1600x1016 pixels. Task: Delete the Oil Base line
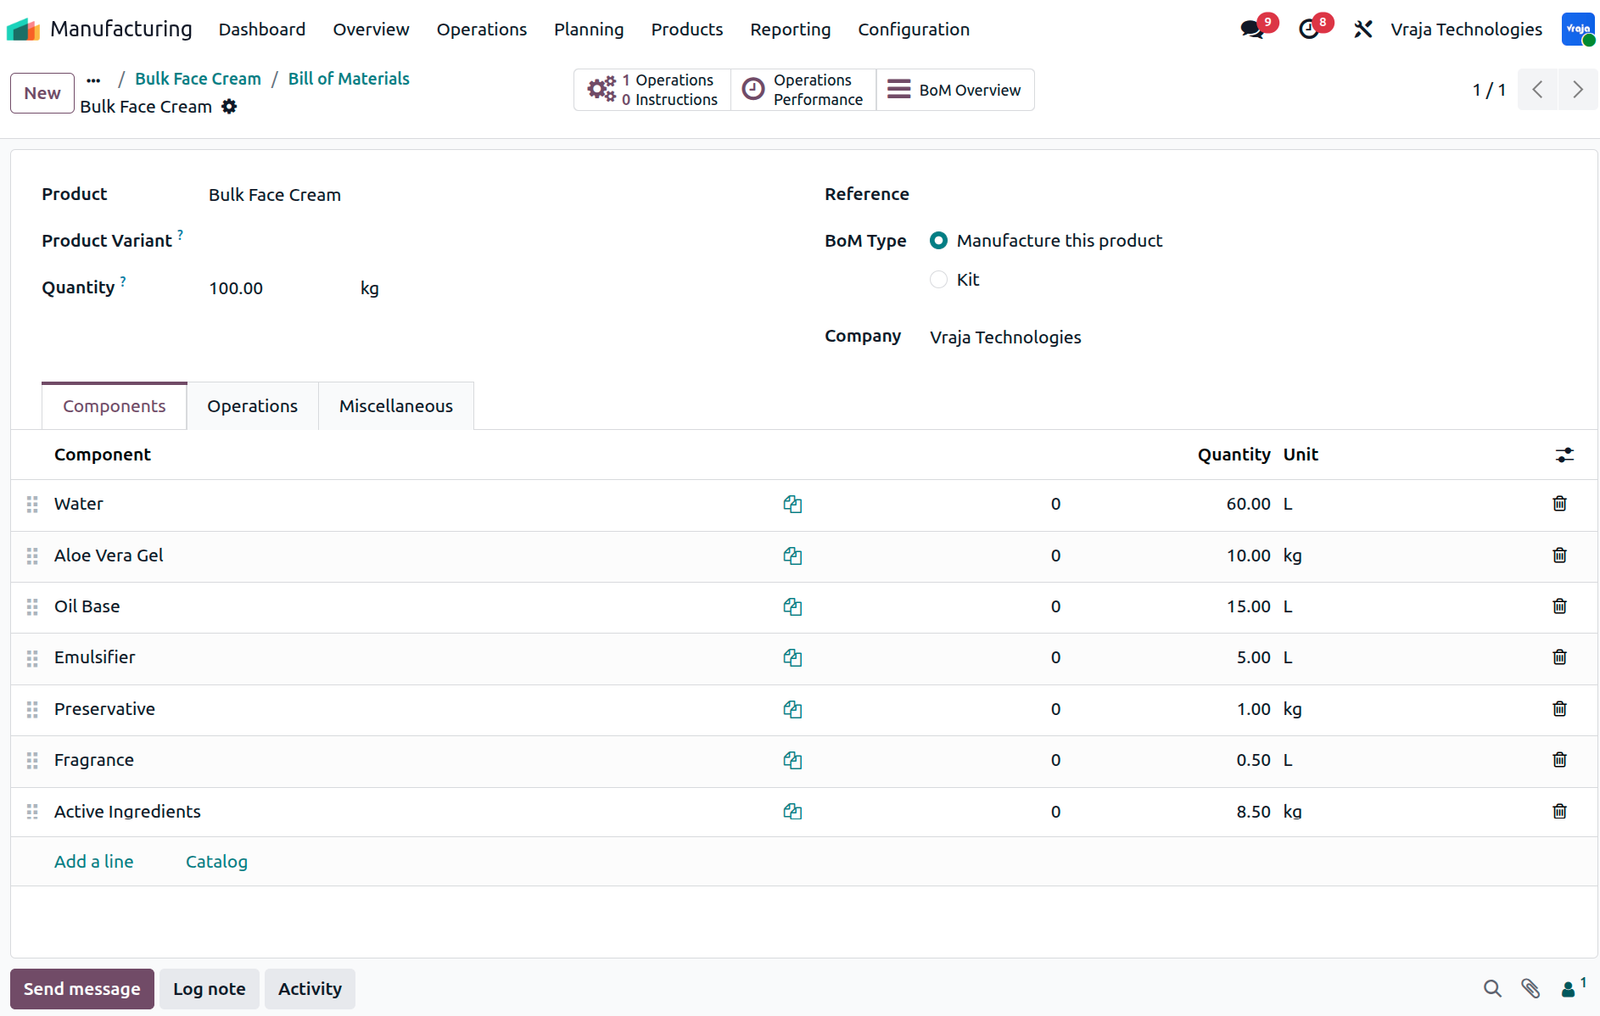[1559, 606]
